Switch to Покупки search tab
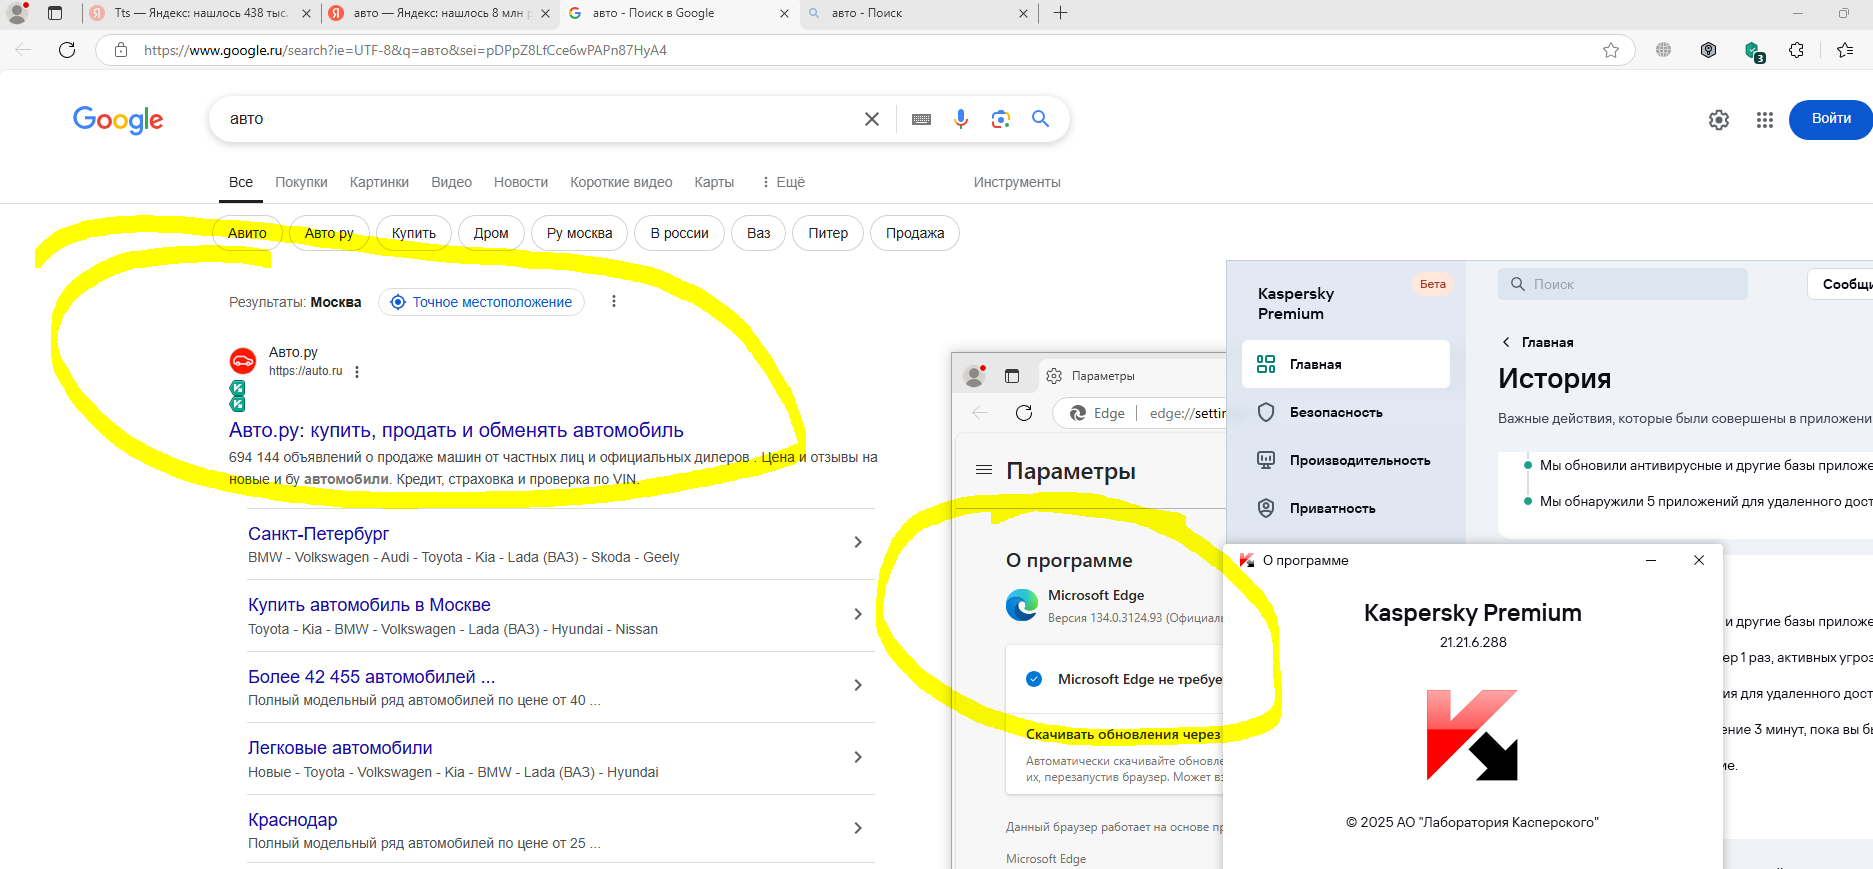The width and height of the screenshot is (1873, 869). tap(301, 182)
